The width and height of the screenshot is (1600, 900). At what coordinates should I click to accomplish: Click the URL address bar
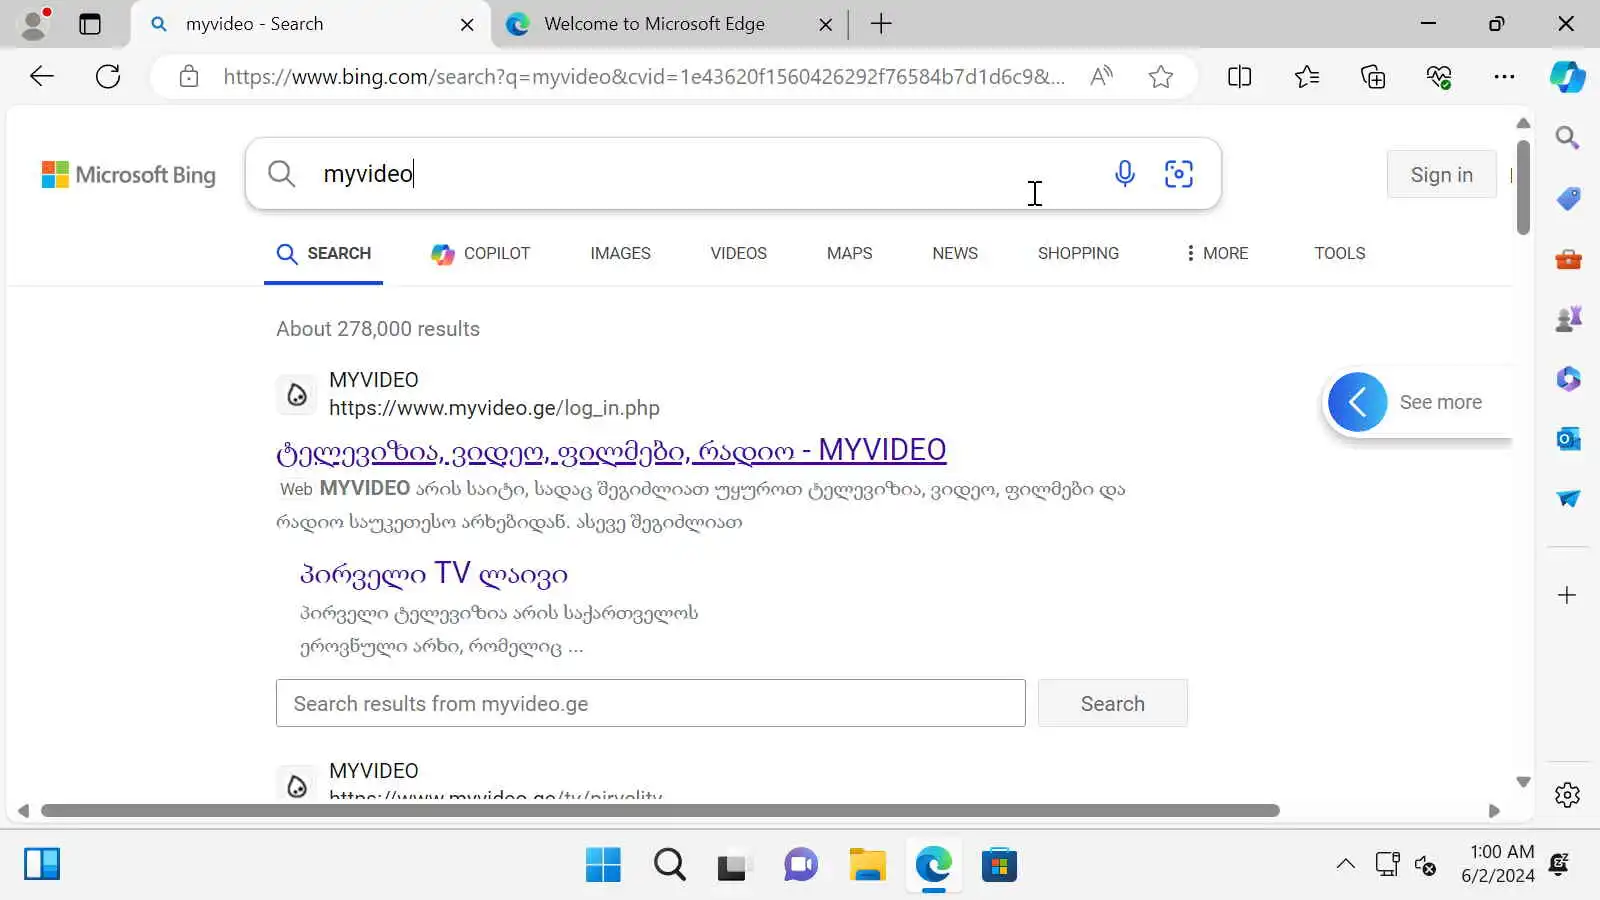pyautogui.click(x=644, y=77)
